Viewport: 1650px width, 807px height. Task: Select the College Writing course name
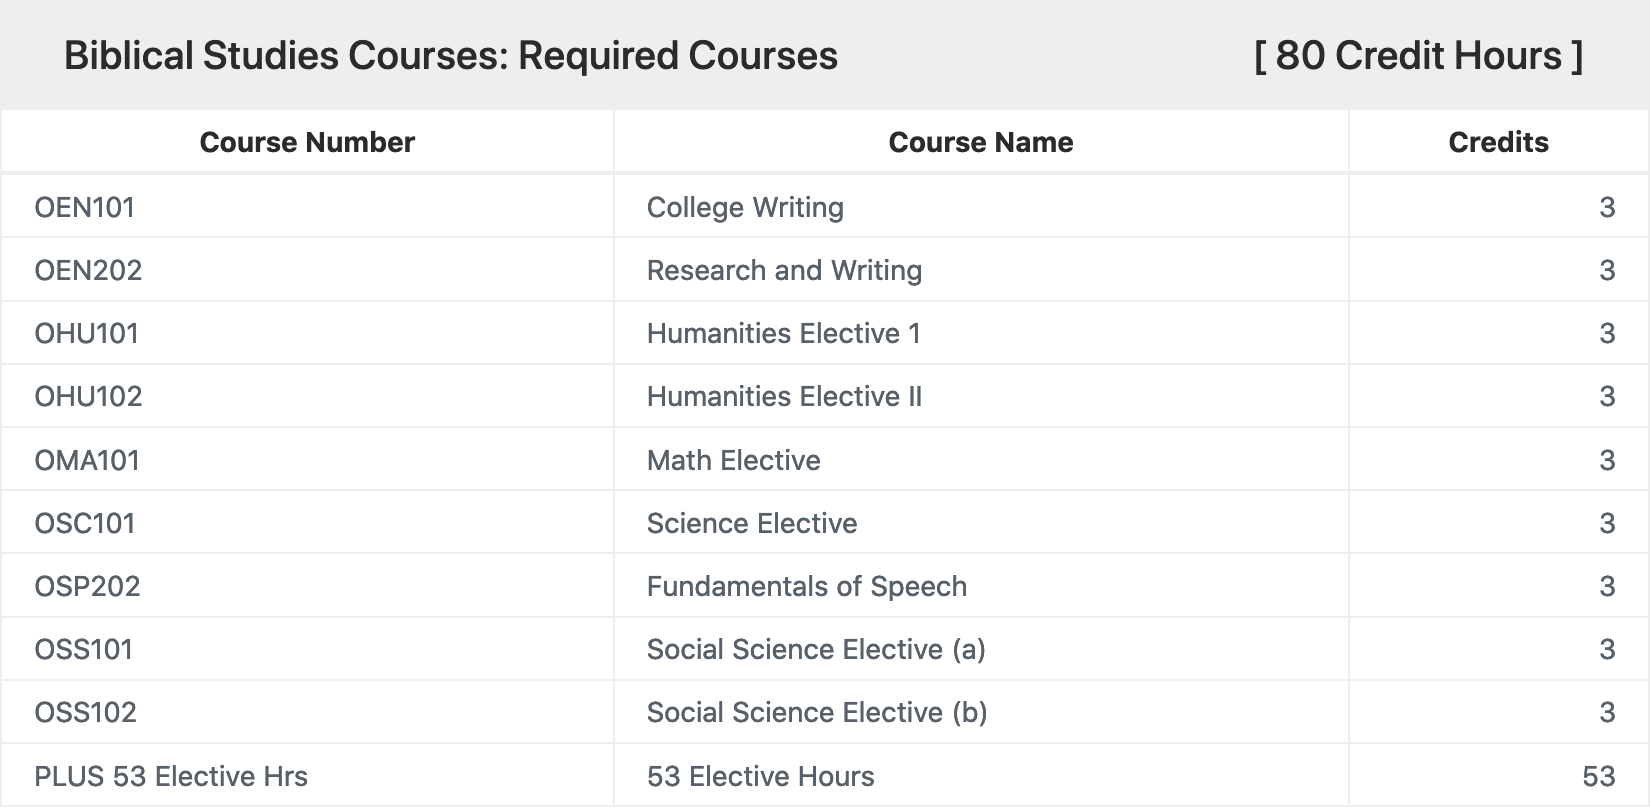click(x=745, y=207)
